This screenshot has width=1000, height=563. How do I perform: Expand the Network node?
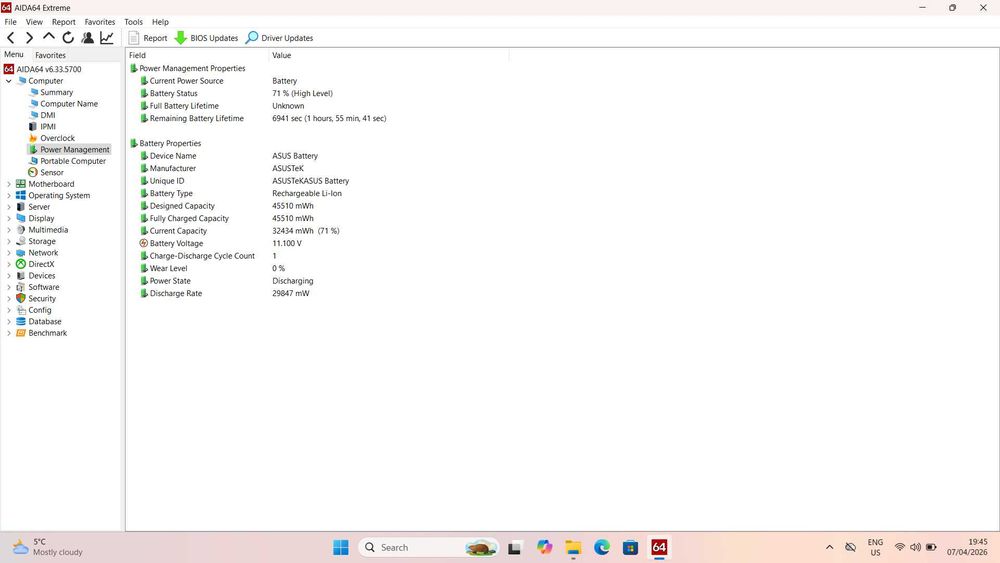[x=8, y=253]
